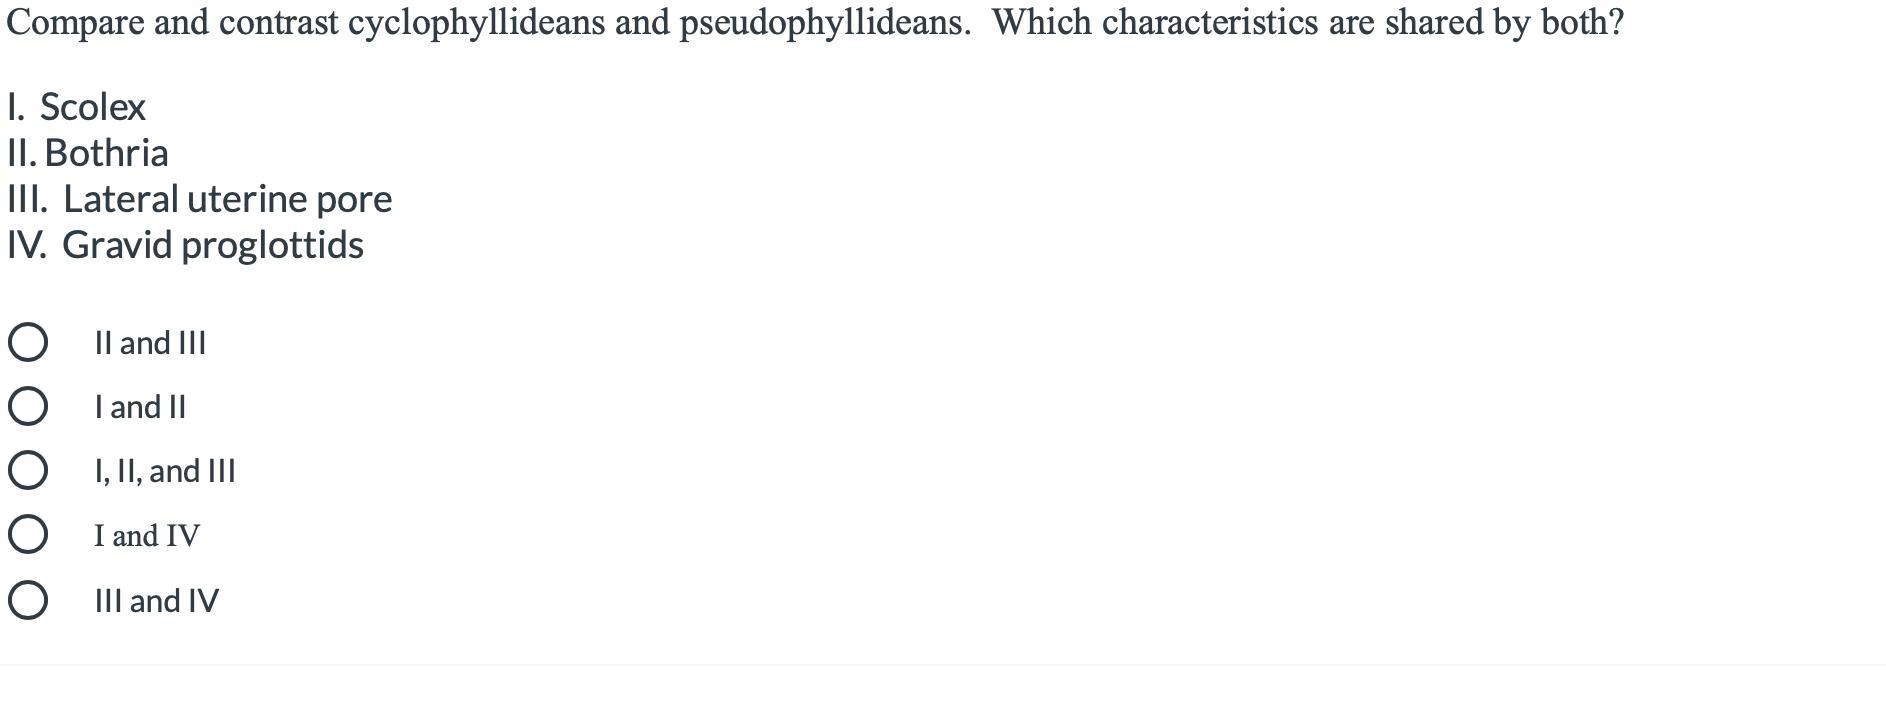
Task: Click the "I and IV" answer label text
Action: point(147,536)
